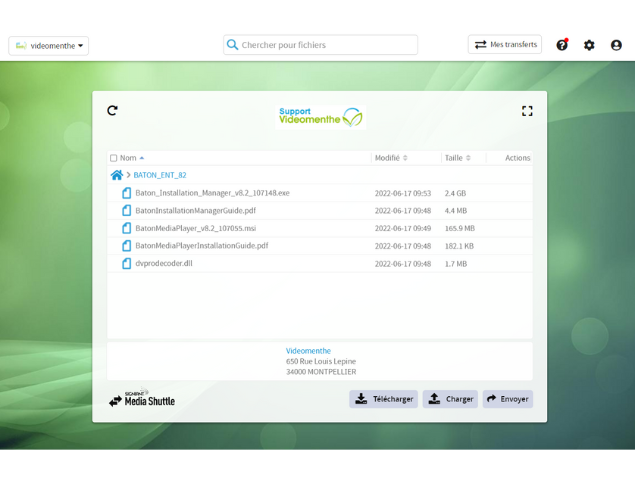Open the user account profile icon

616,45
